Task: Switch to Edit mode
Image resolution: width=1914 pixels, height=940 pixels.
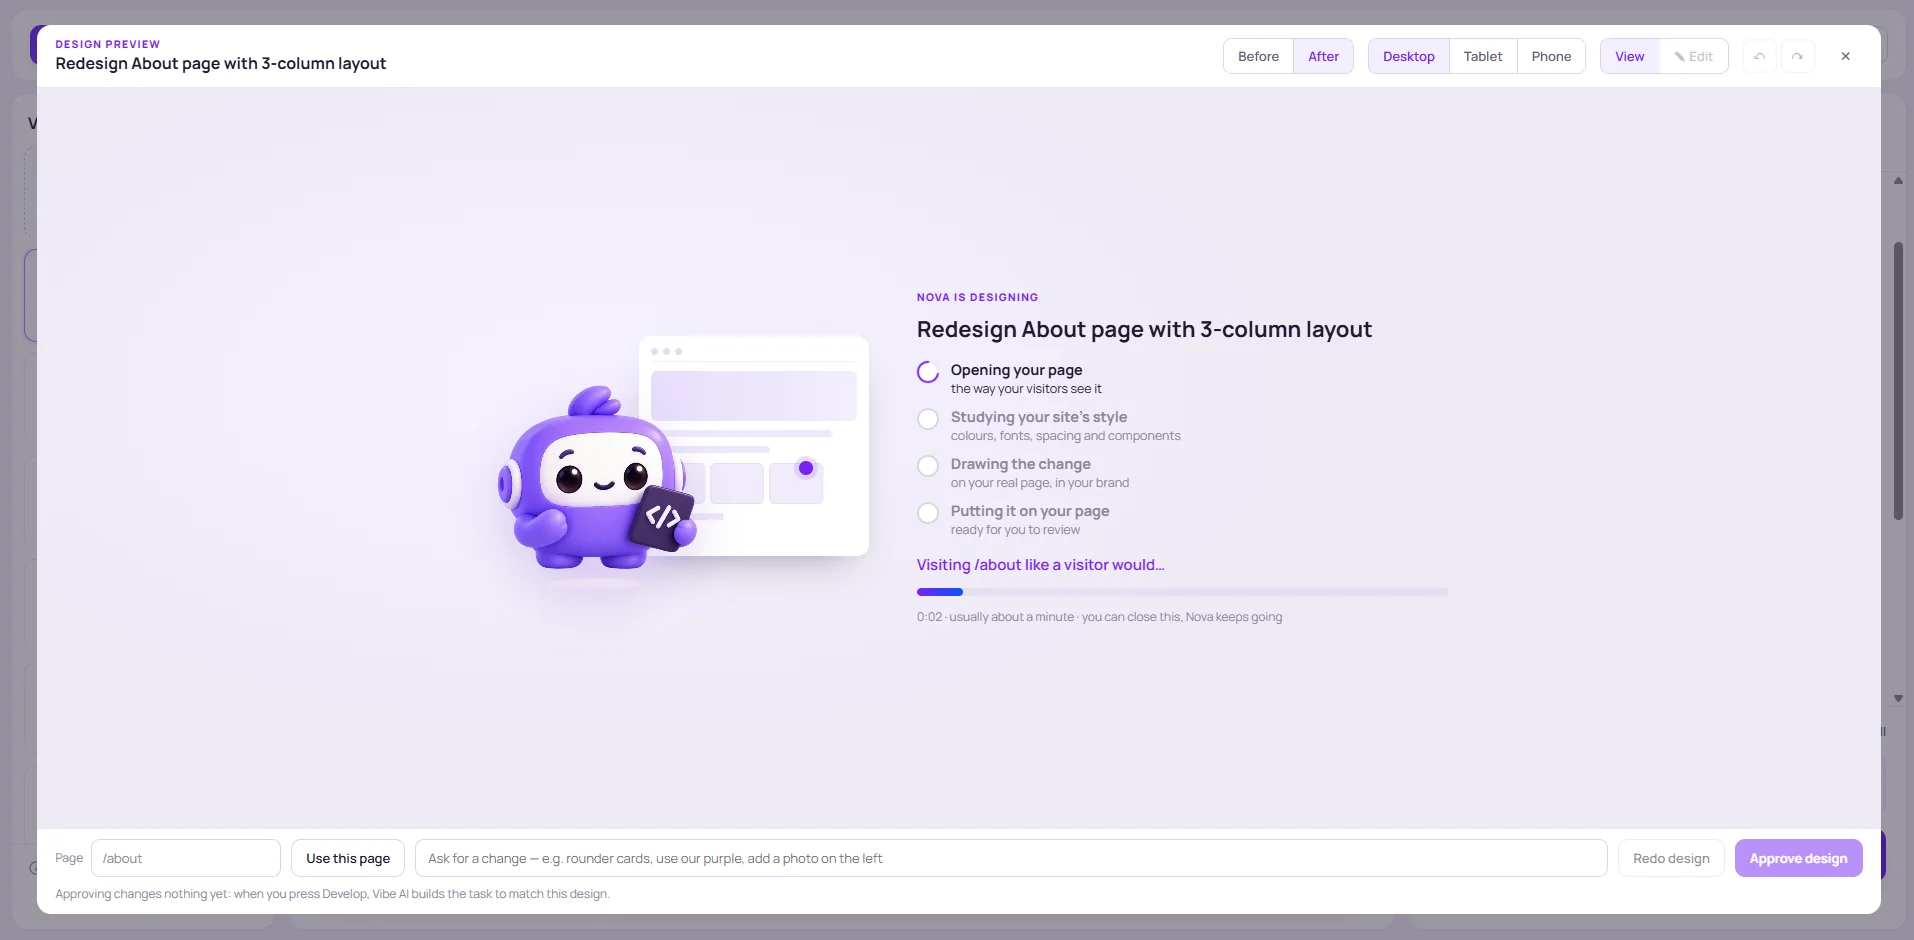Action: pos(1693,56)
